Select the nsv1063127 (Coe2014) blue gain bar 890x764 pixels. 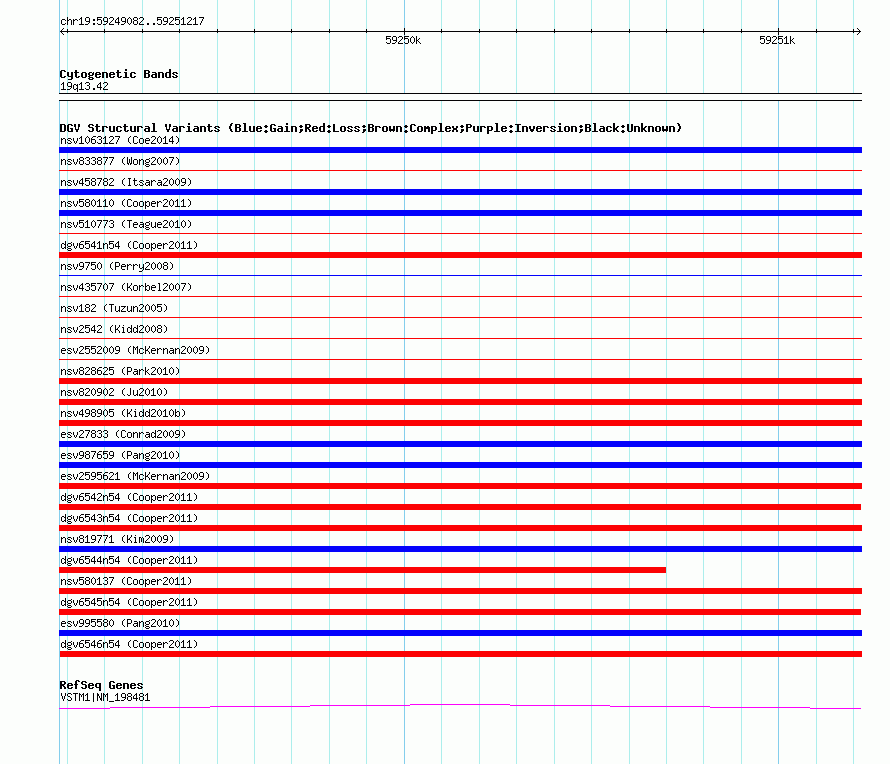pyautogui.click(x=460, y=150)
